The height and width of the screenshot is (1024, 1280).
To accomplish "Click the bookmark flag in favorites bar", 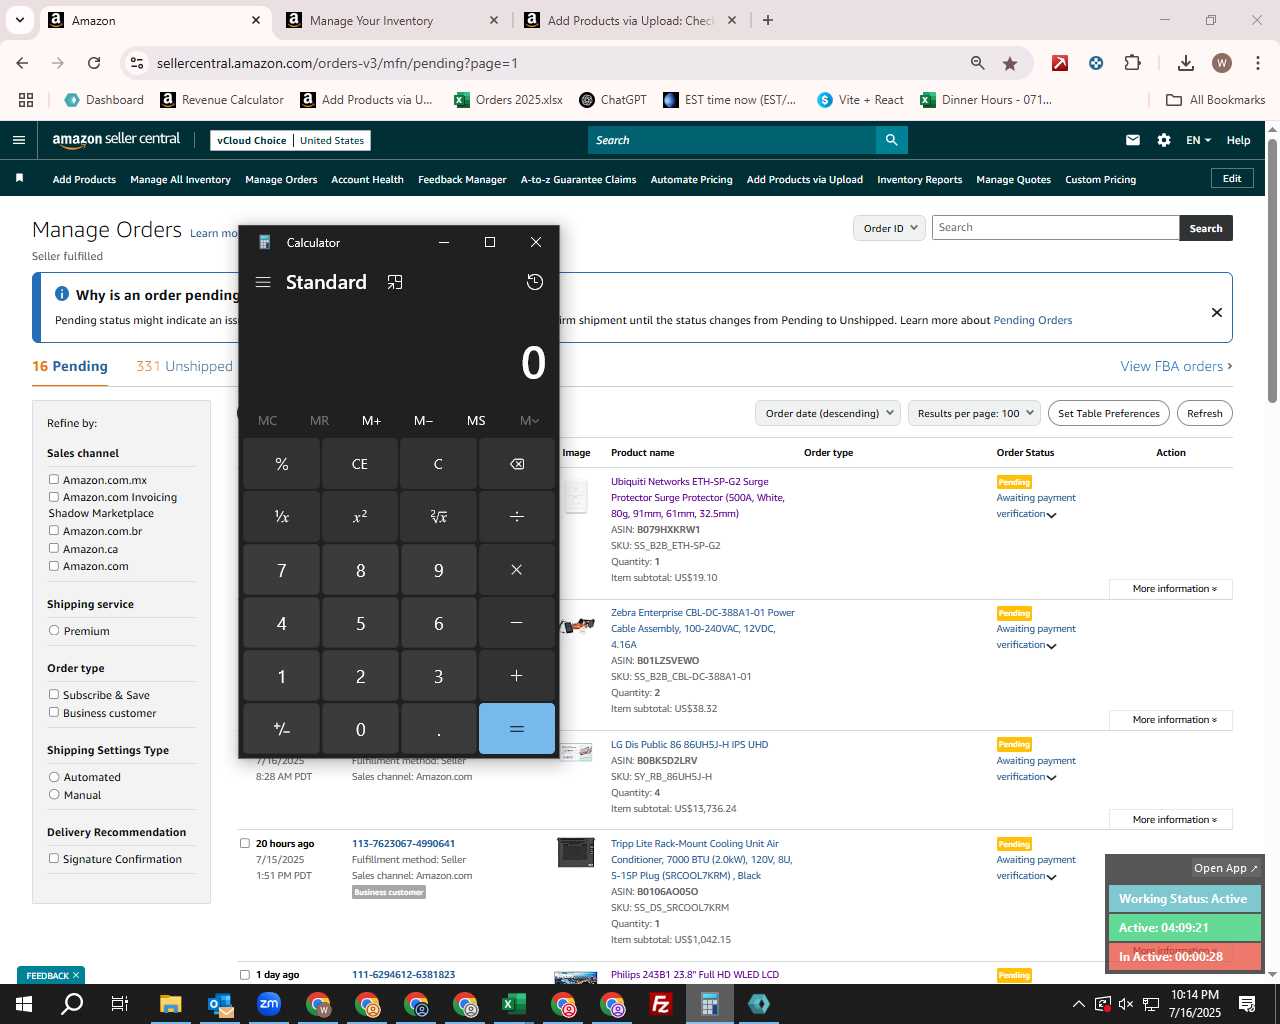I will [19, 179].
